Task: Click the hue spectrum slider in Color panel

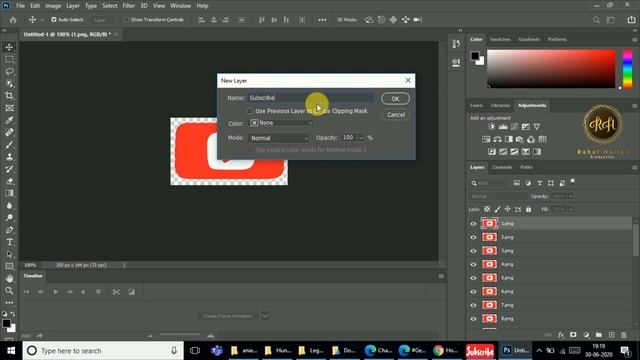Action: [627, 69]
